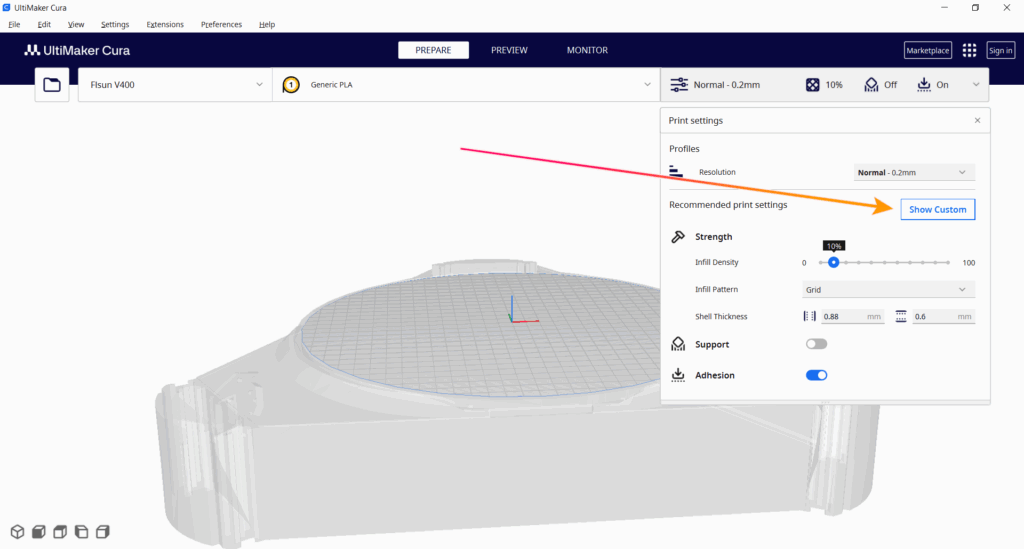Open the application switcher grid icon
Viewport: 1024px width, 549px height.
(x=969, y=50)
